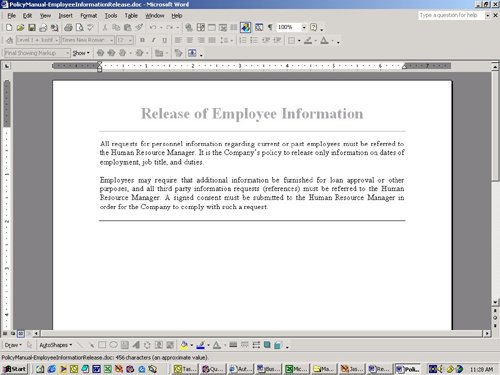500x375 pixels.
Task: Open the Format menu
Action: tap(89, 16)
